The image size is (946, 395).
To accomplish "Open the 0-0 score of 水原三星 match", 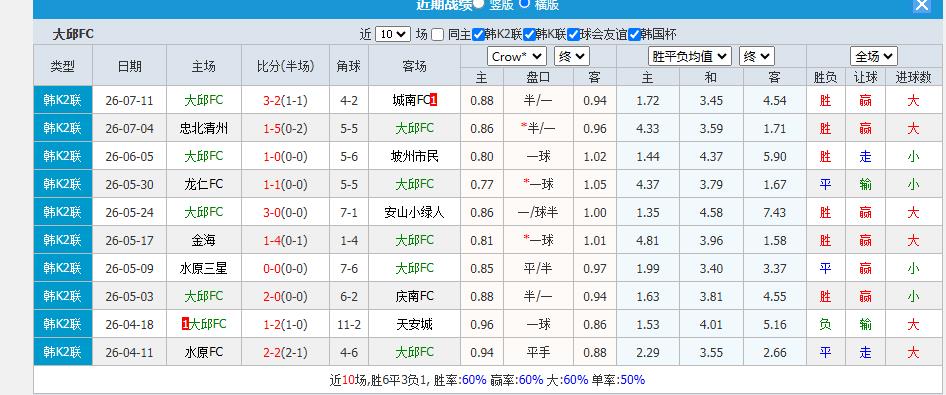I will click(x=273, y=268).
